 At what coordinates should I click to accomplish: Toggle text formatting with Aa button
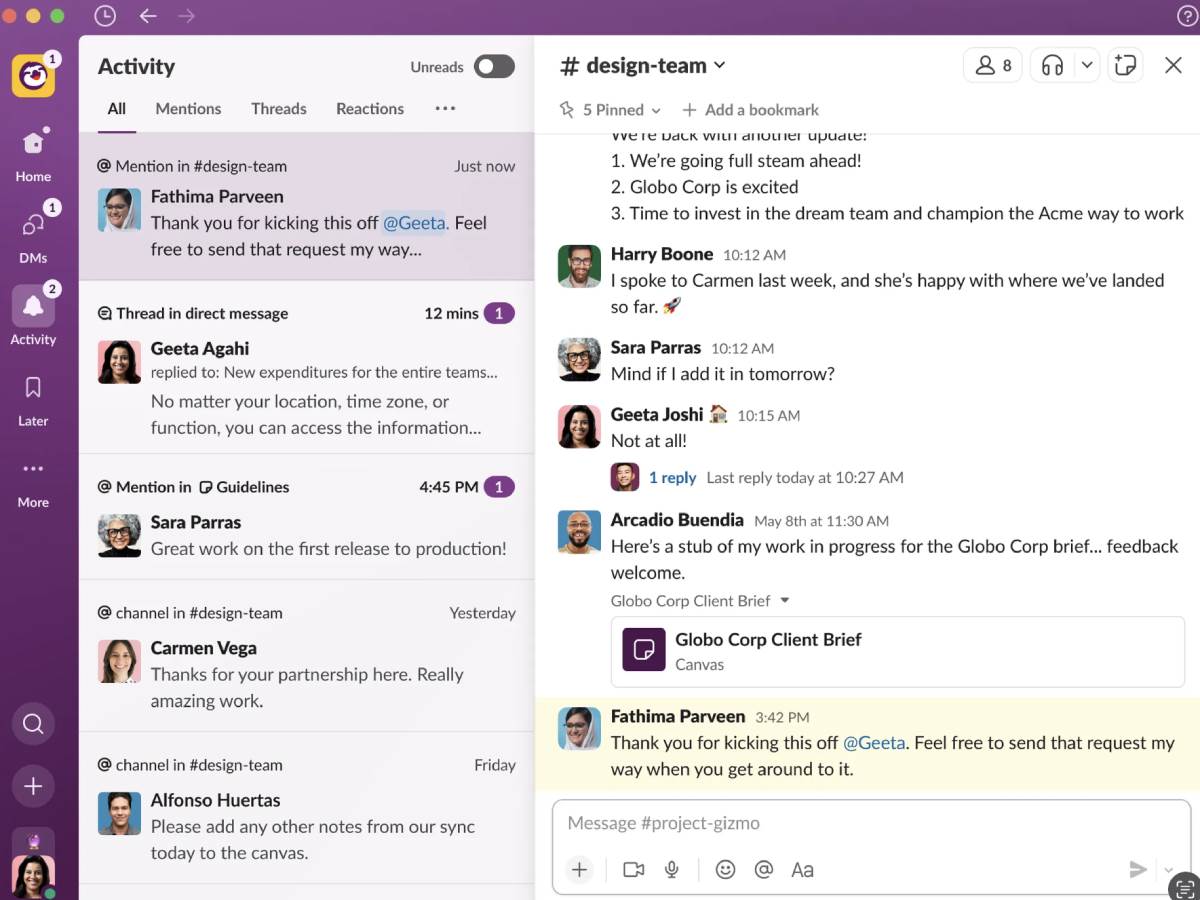pos(802,869)
